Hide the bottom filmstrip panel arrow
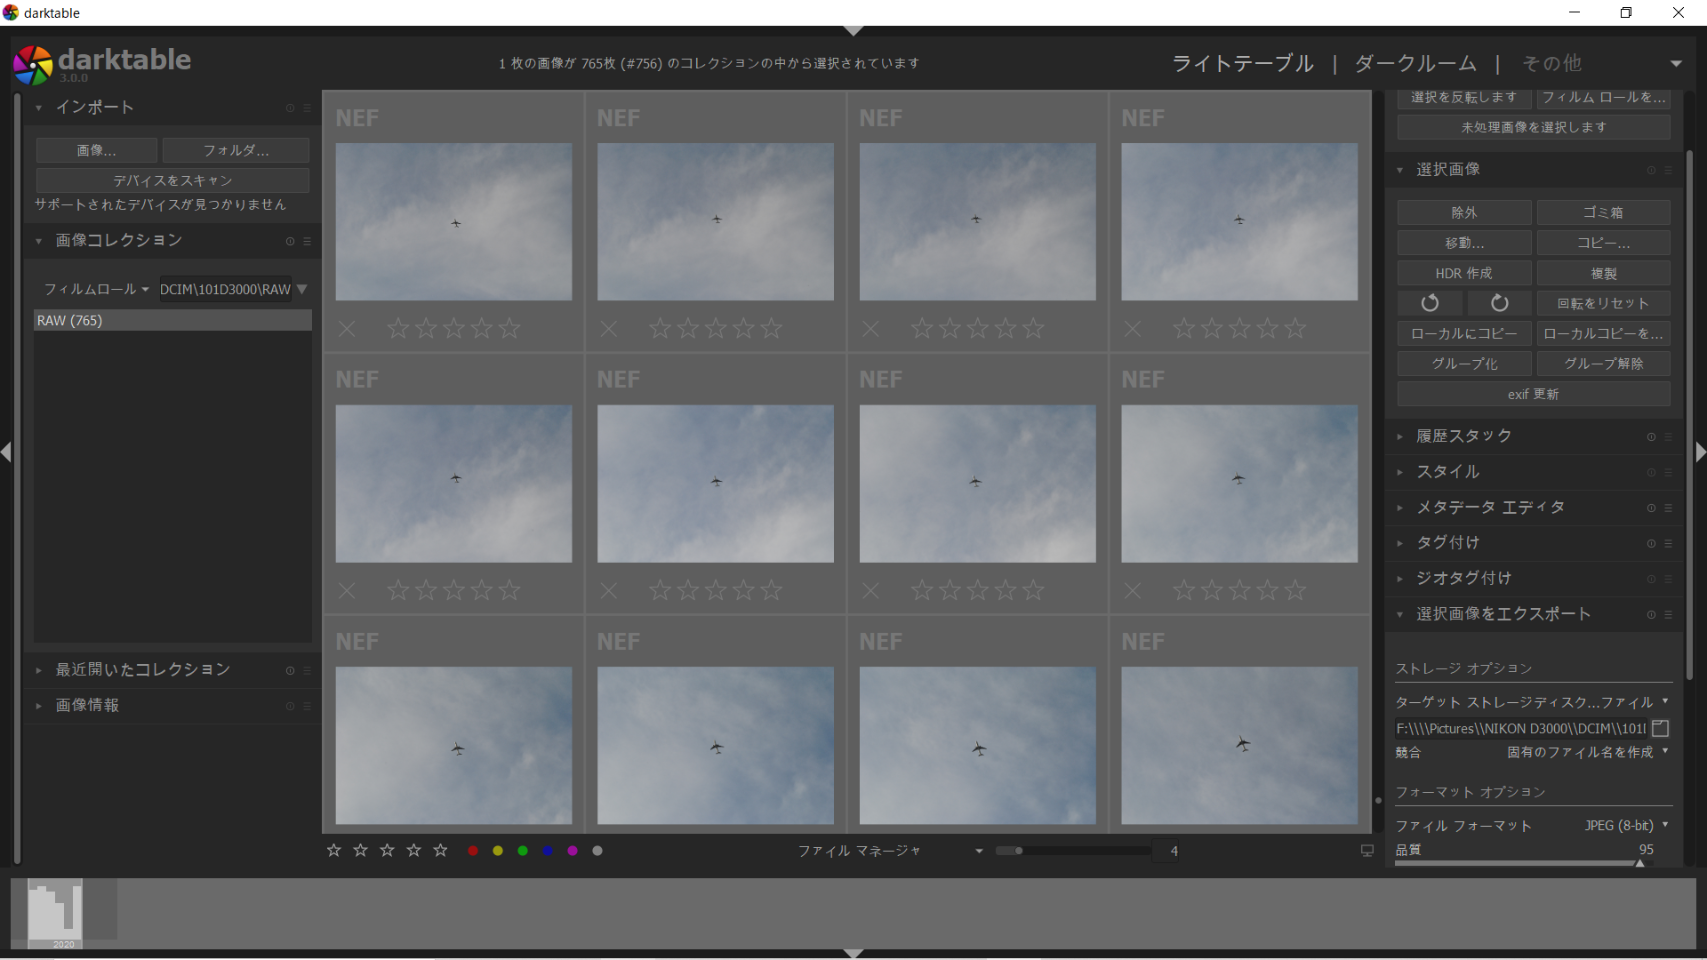This screenshot has width=1707, height=960. pyautogui.click(x=853, y=953)
